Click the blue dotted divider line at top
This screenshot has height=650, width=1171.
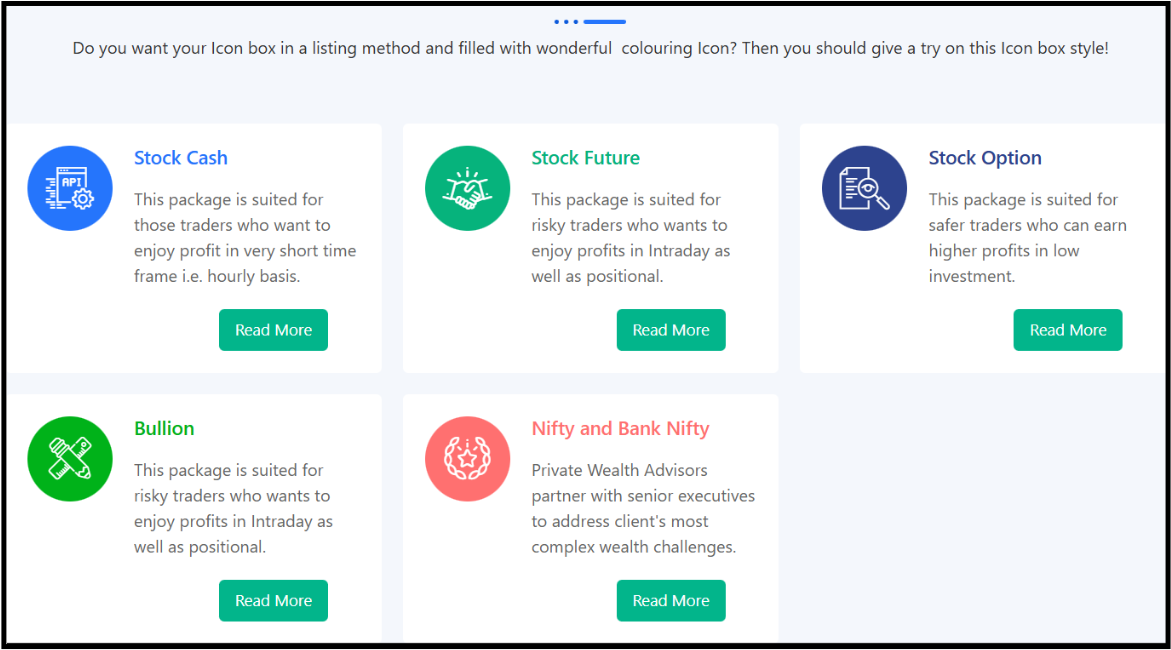[590, 21]
